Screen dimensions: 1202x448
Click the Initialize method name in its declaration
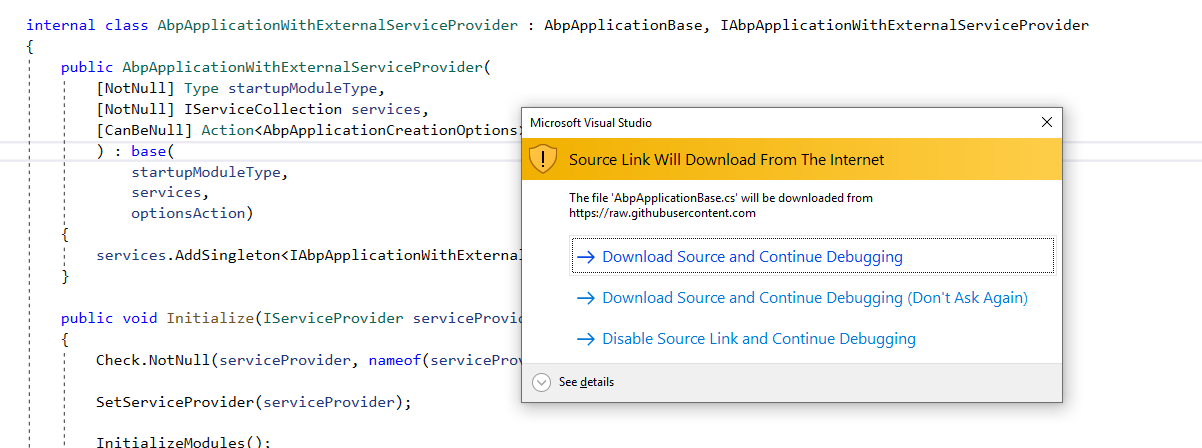[x=209, y=318]
